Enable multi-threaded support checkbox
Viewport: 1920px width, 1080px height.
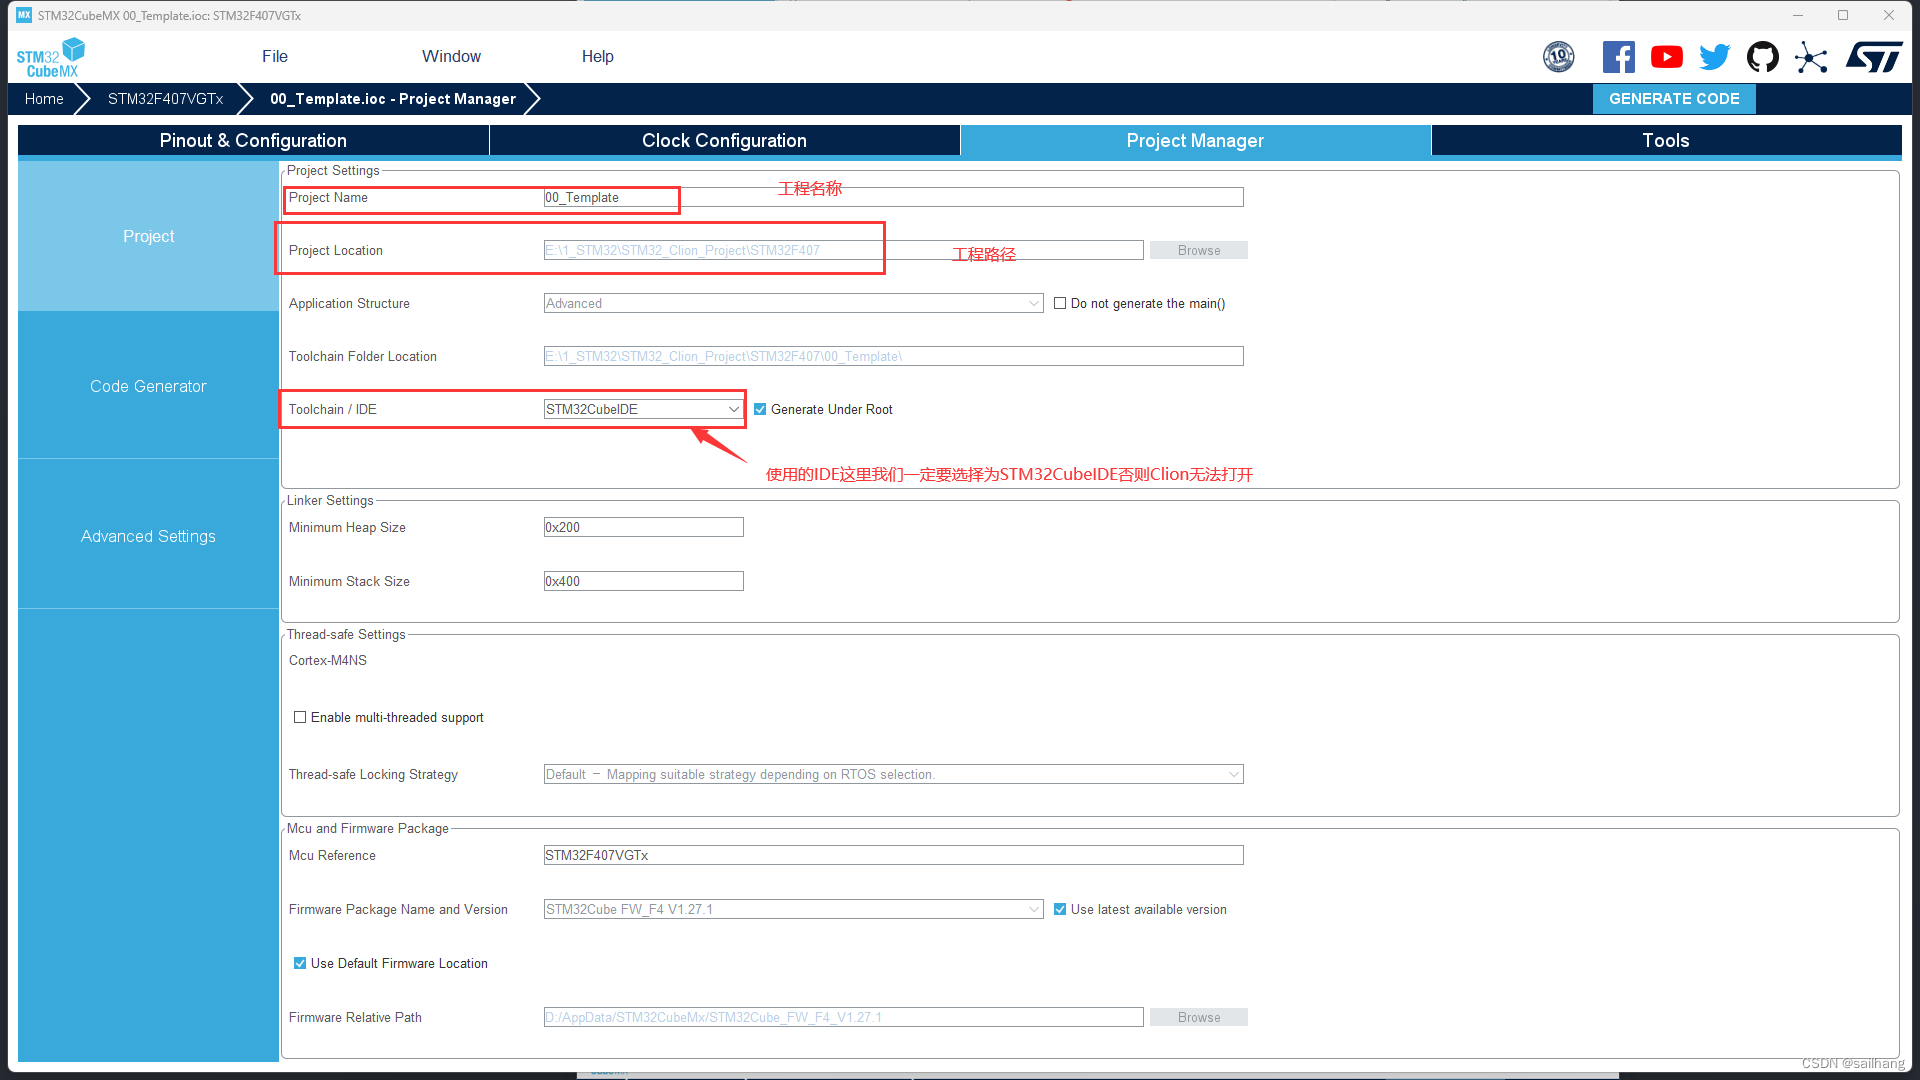tap(300, 717)
